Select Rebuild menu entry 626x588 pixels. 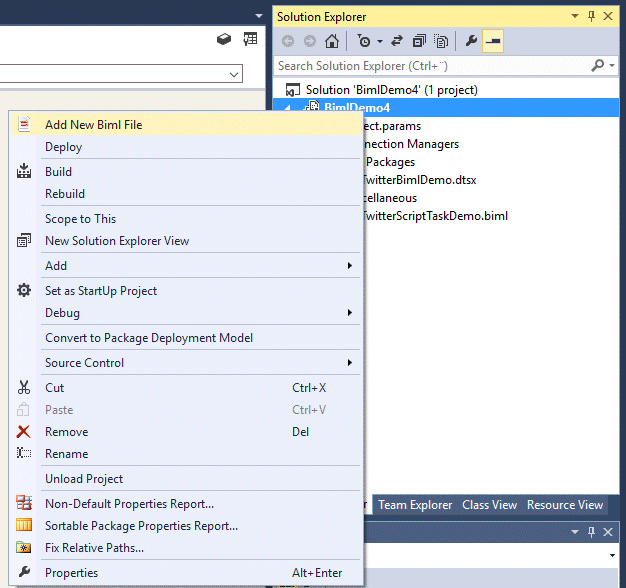point(186,194)
